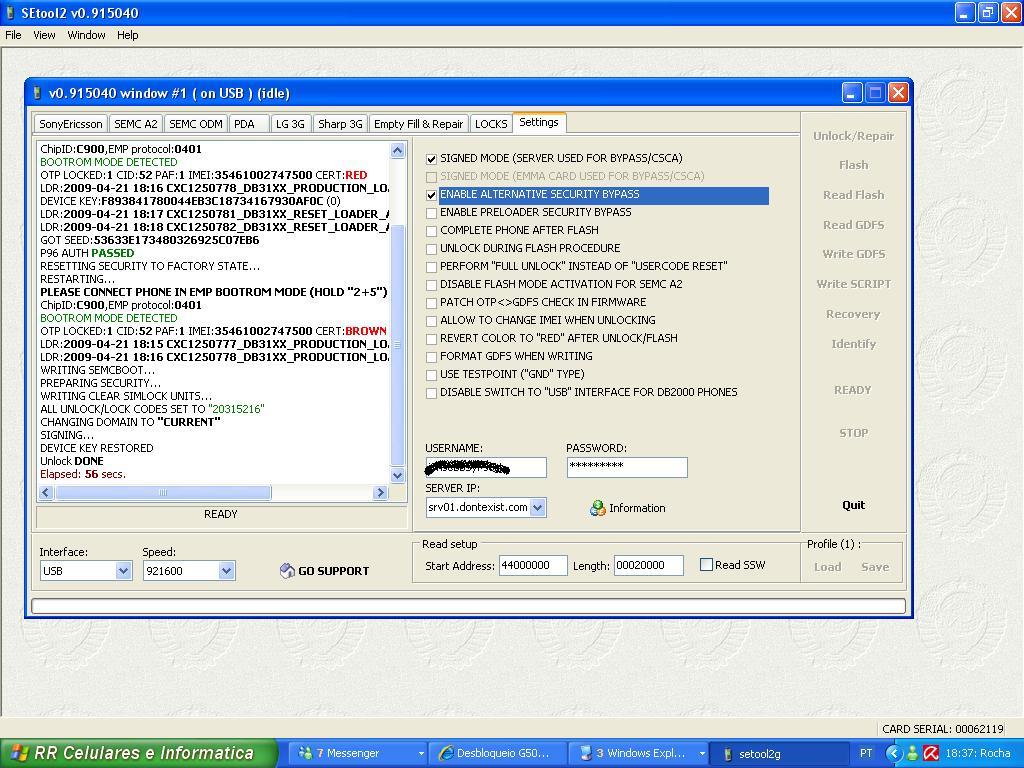Click the Unlock/Repair button
1024x768 pixels.
(853, 136)
